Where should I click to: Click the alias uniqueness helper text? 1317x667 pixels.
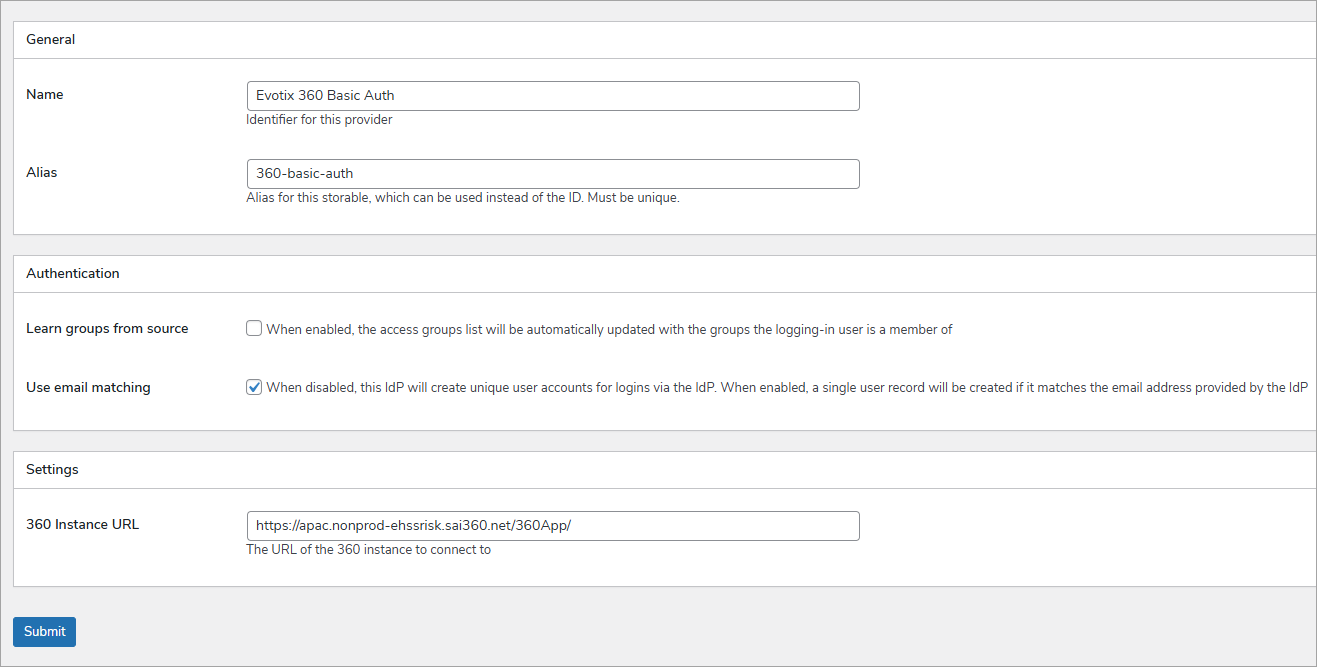(462, 197)
